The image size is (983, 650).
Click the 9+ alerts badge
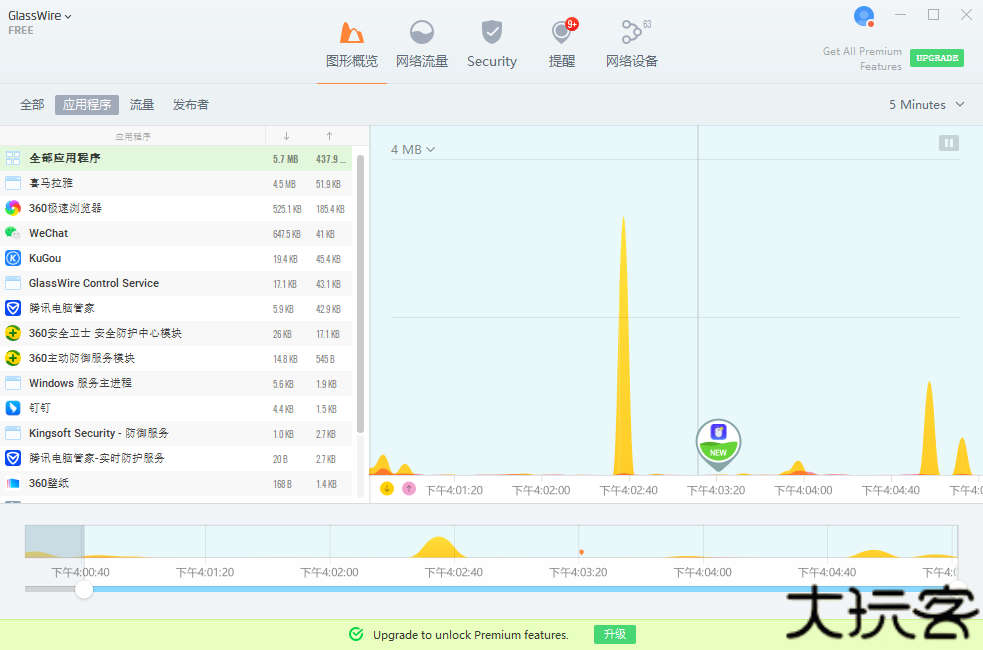pos(572,24)
